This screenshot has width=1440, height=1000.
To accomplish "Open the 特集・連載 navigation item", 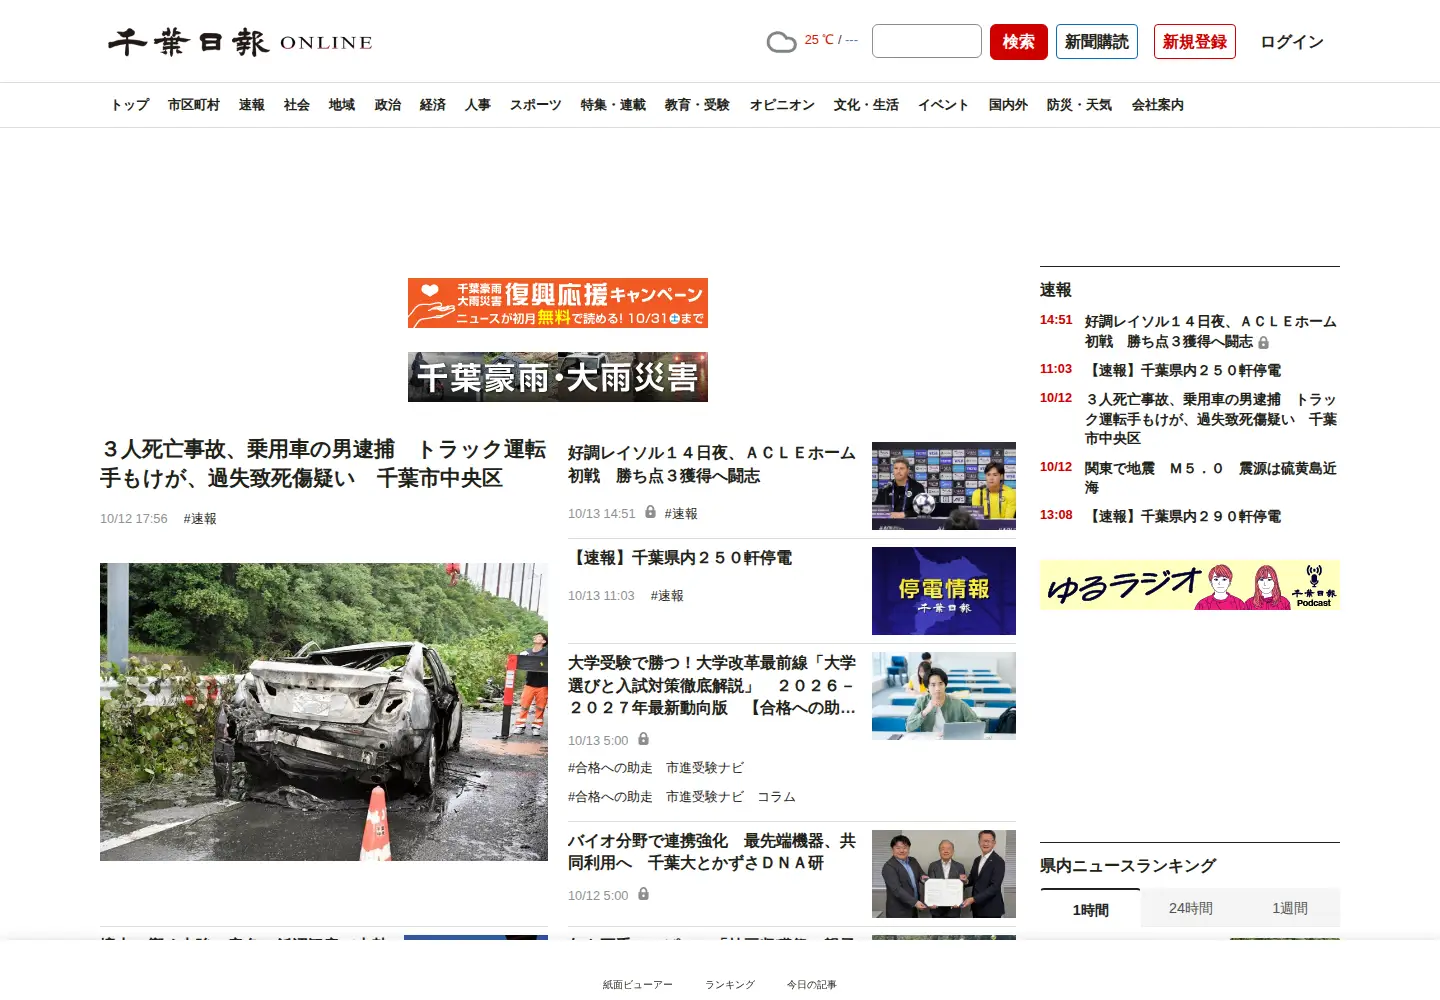I will click(x=613, y=105).
